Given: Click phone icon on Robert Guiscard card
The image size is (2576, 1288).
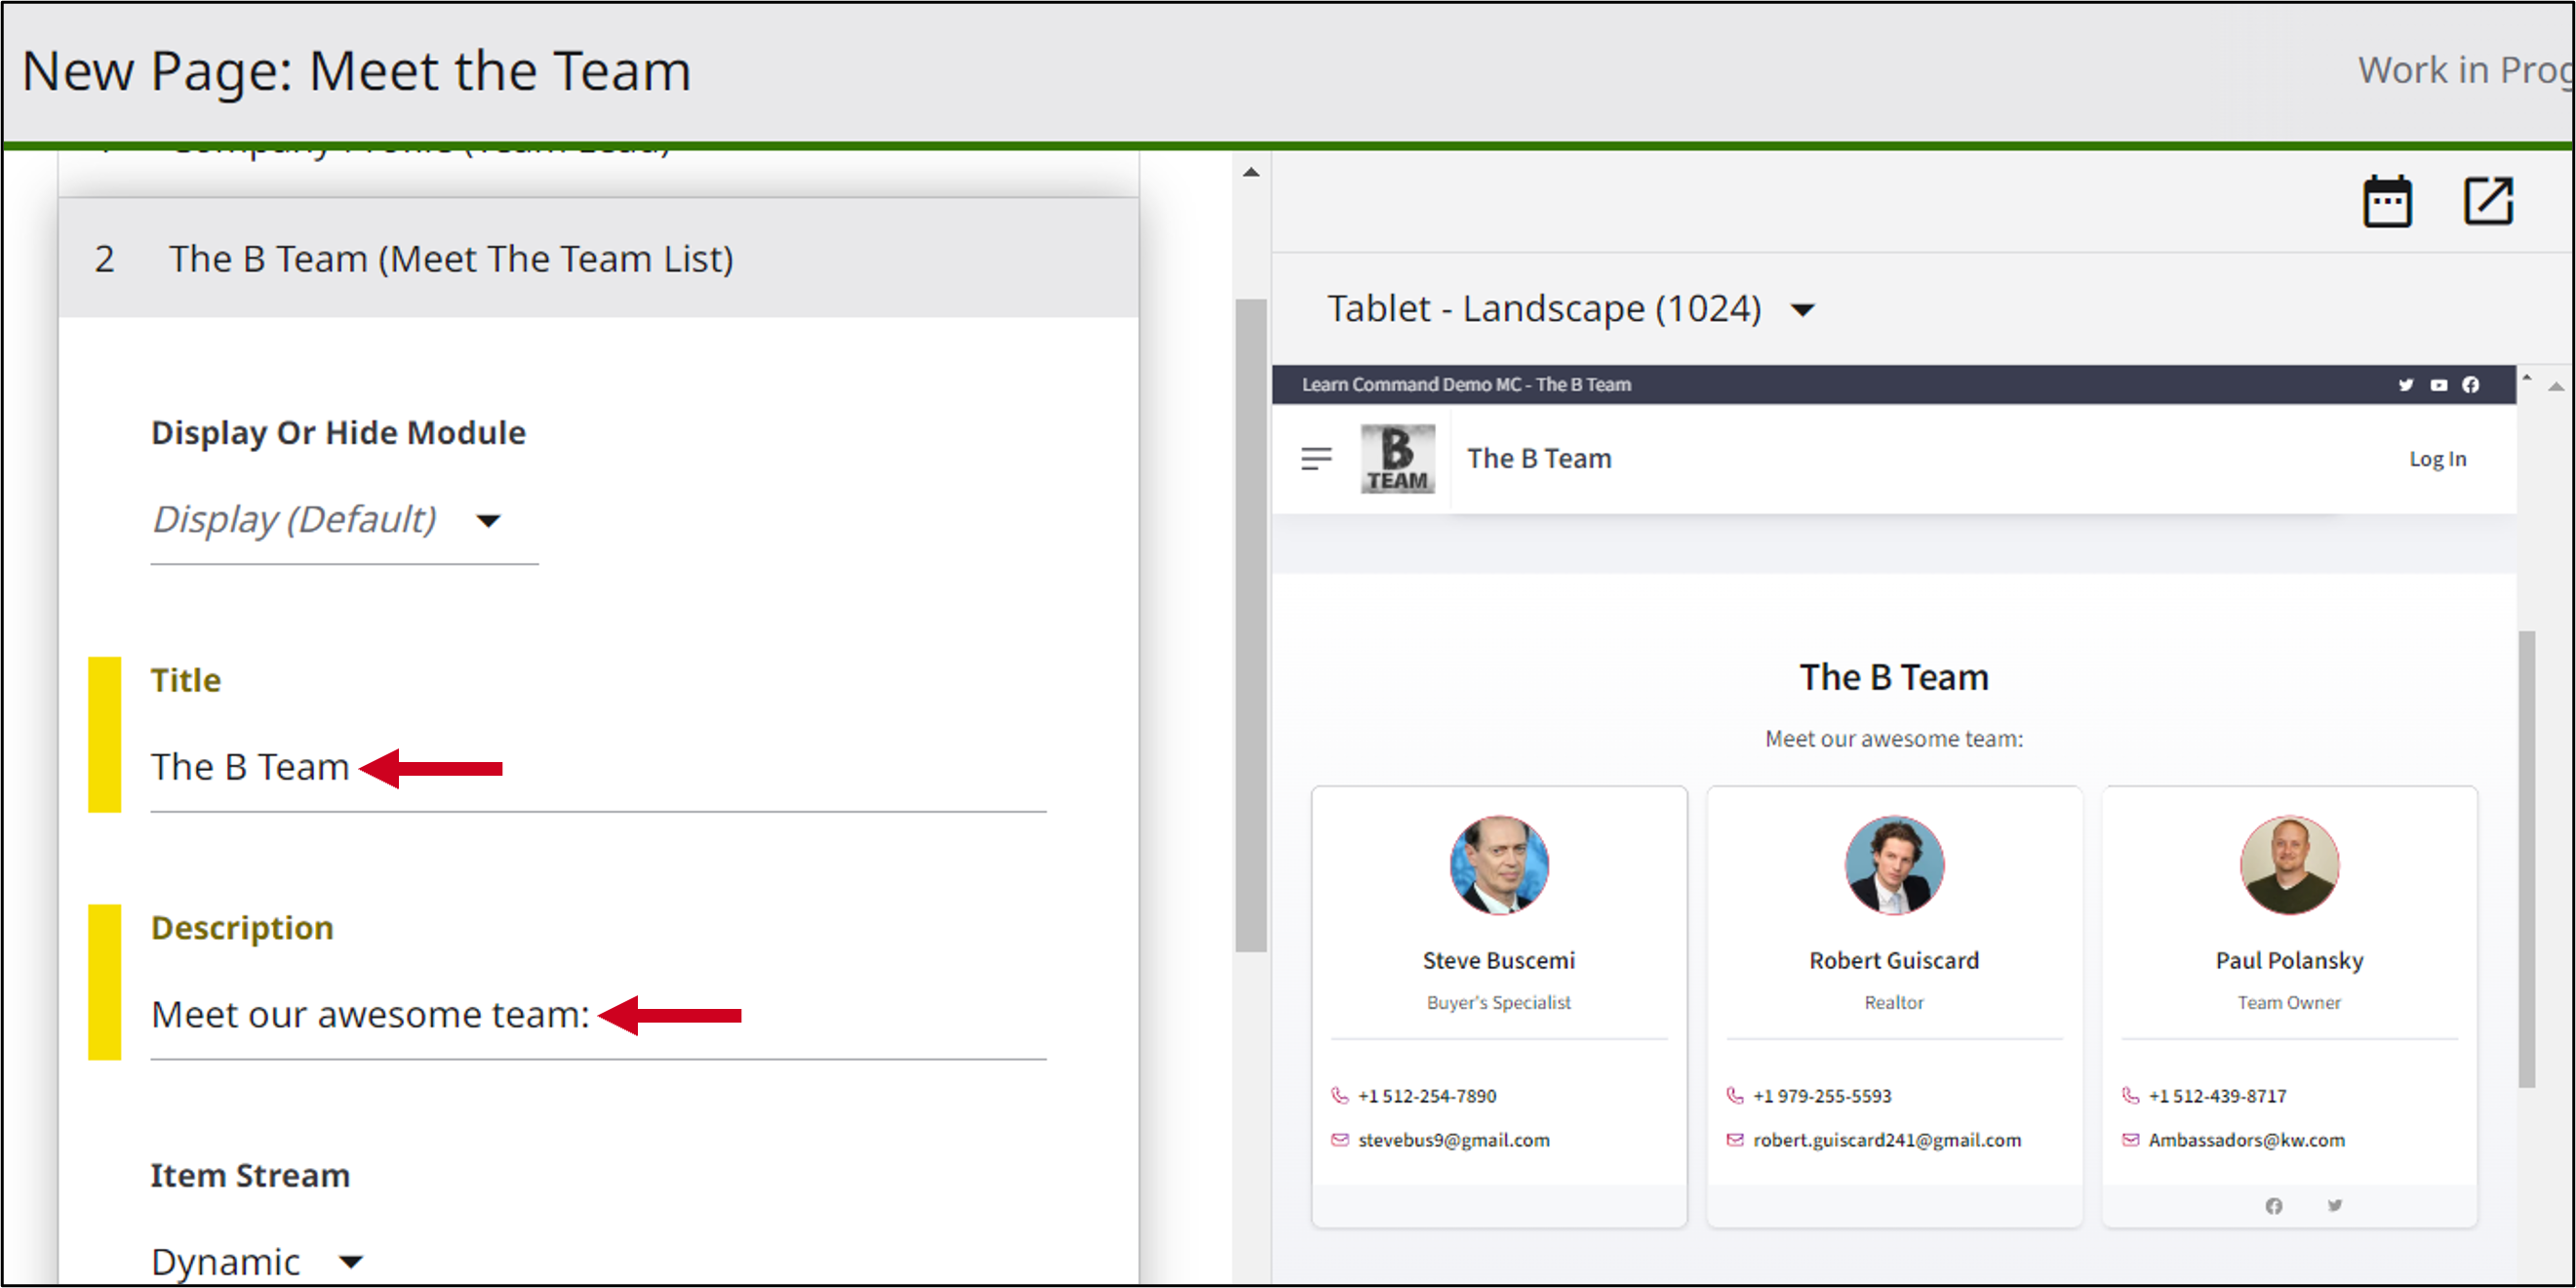Looking at the screenshot, I should [1734, 1096].
